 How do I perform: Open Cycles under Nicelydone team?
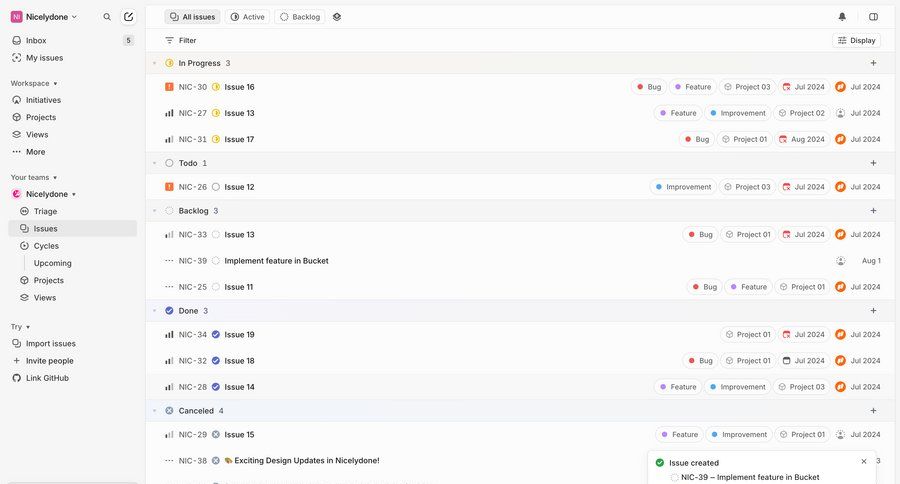(72, 246)
